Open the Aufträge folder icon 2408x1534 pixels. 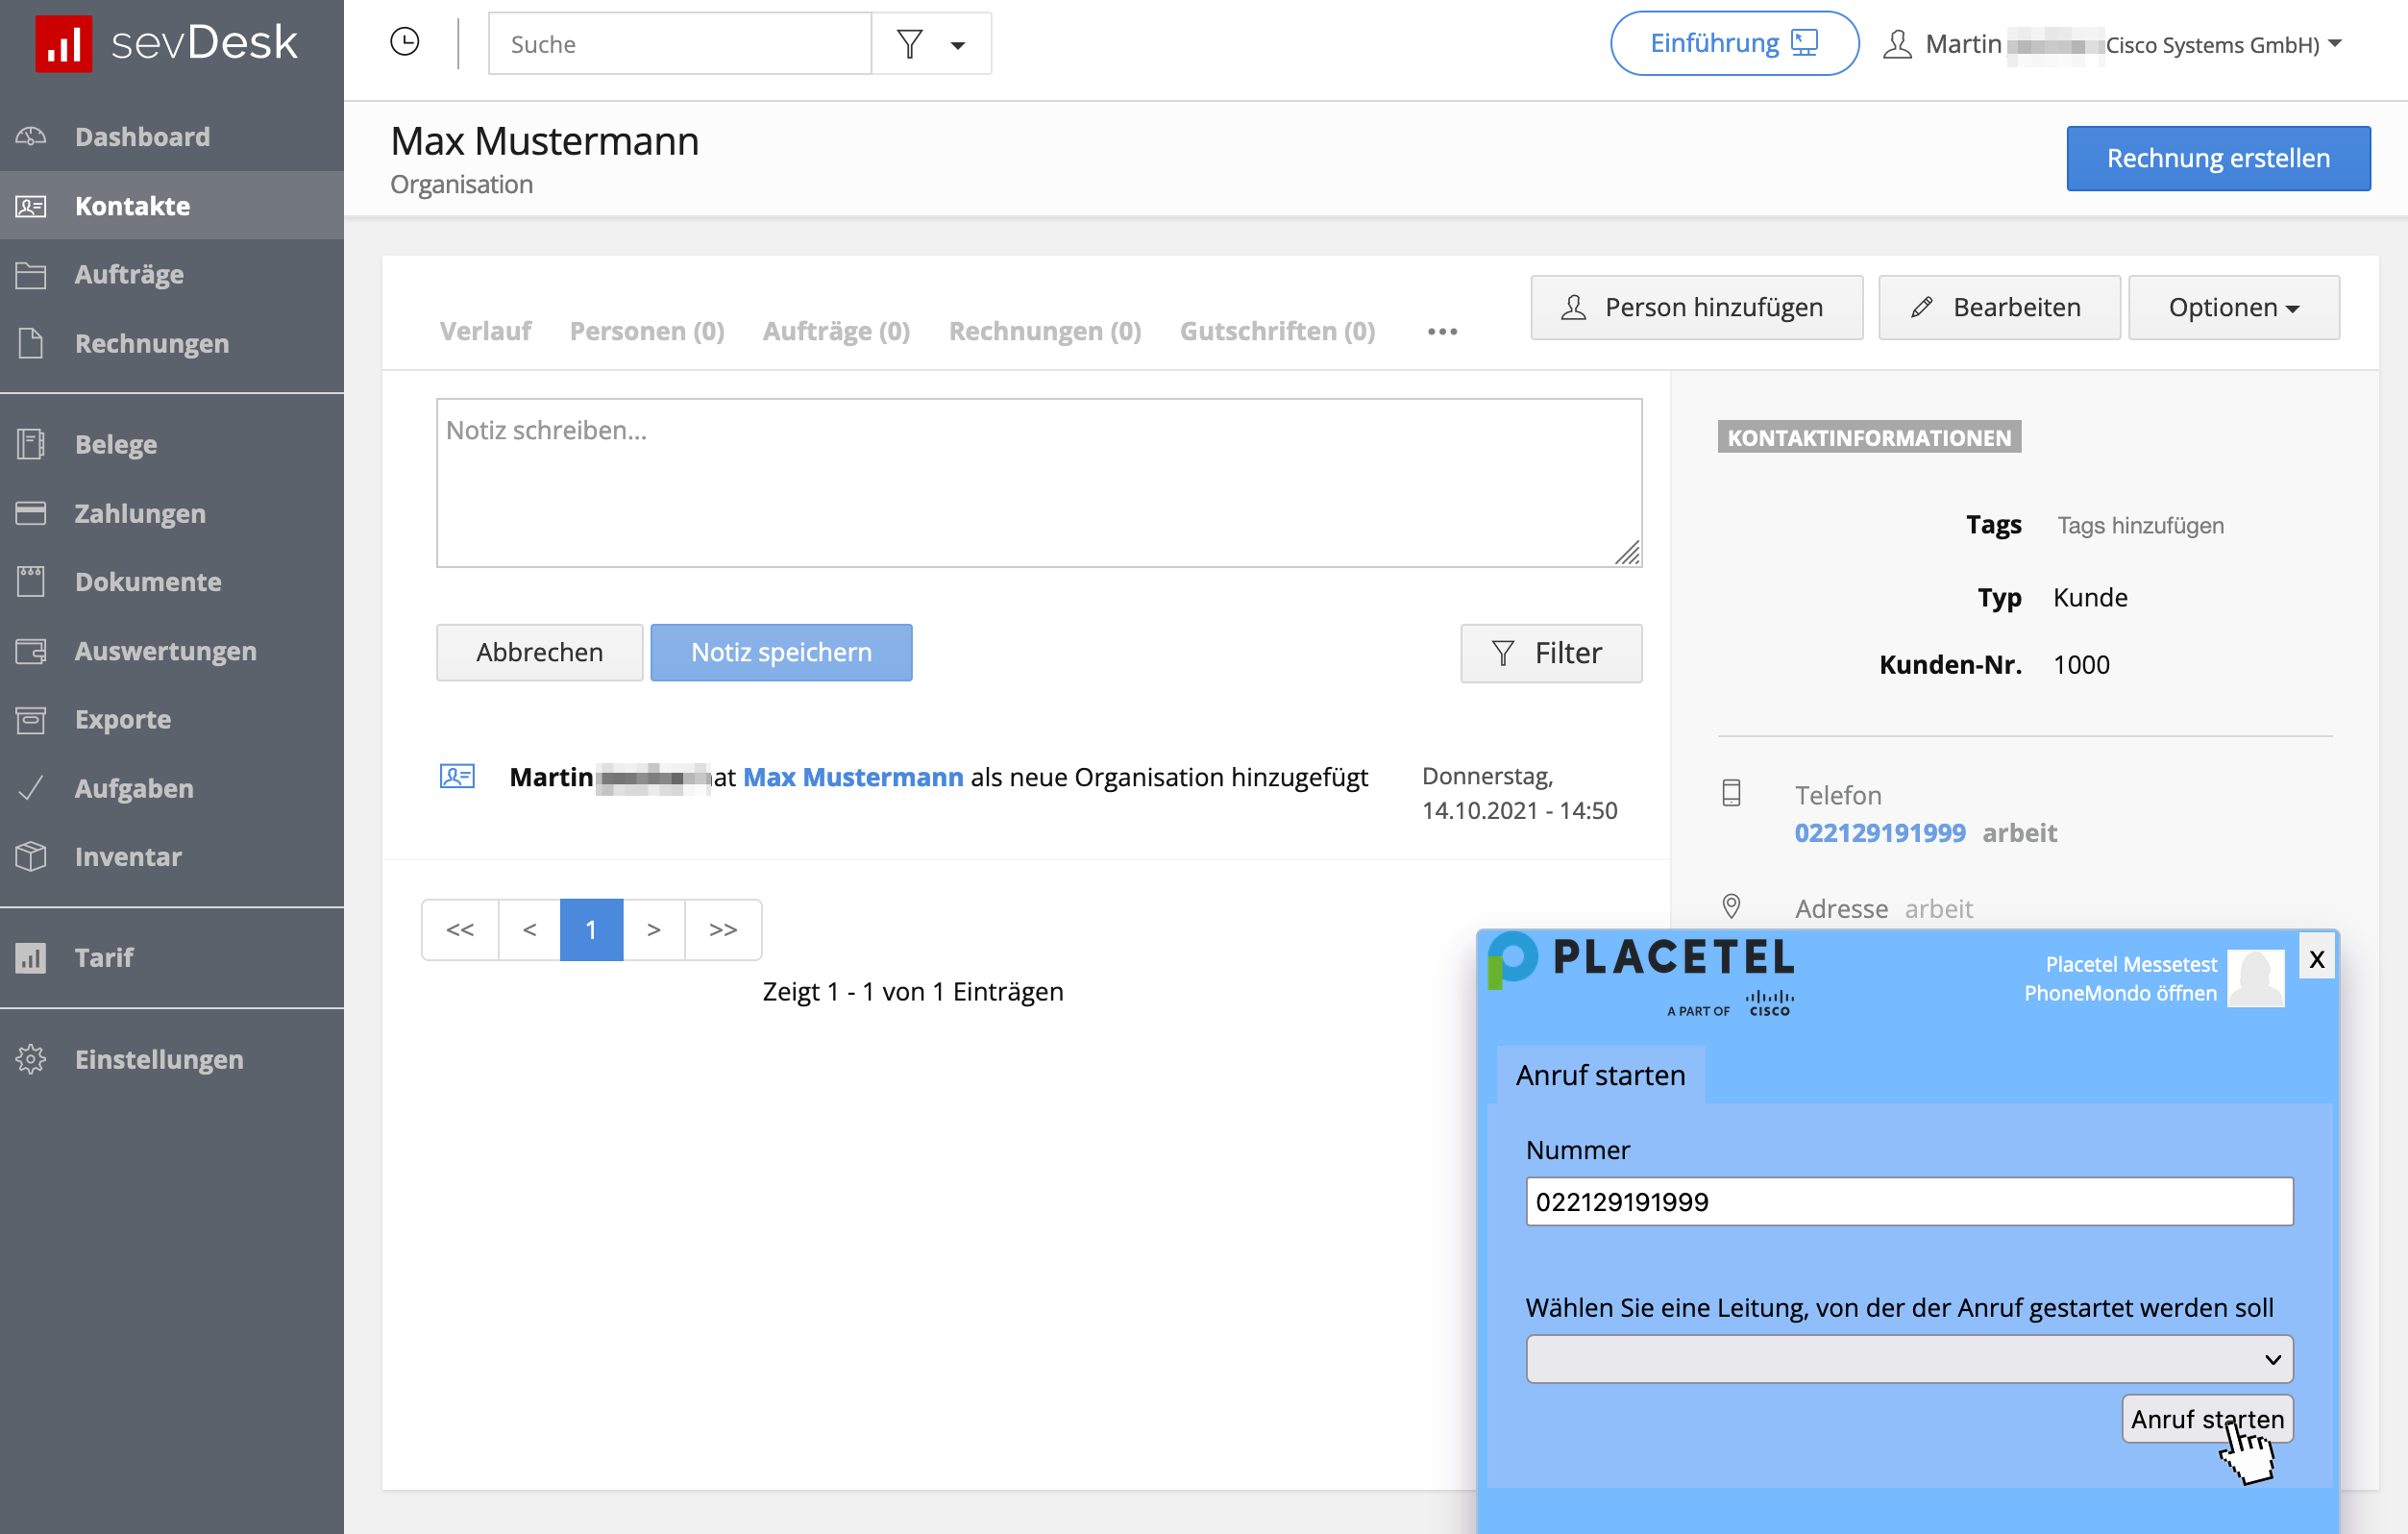pyautogui.click(x=31, y=274)
